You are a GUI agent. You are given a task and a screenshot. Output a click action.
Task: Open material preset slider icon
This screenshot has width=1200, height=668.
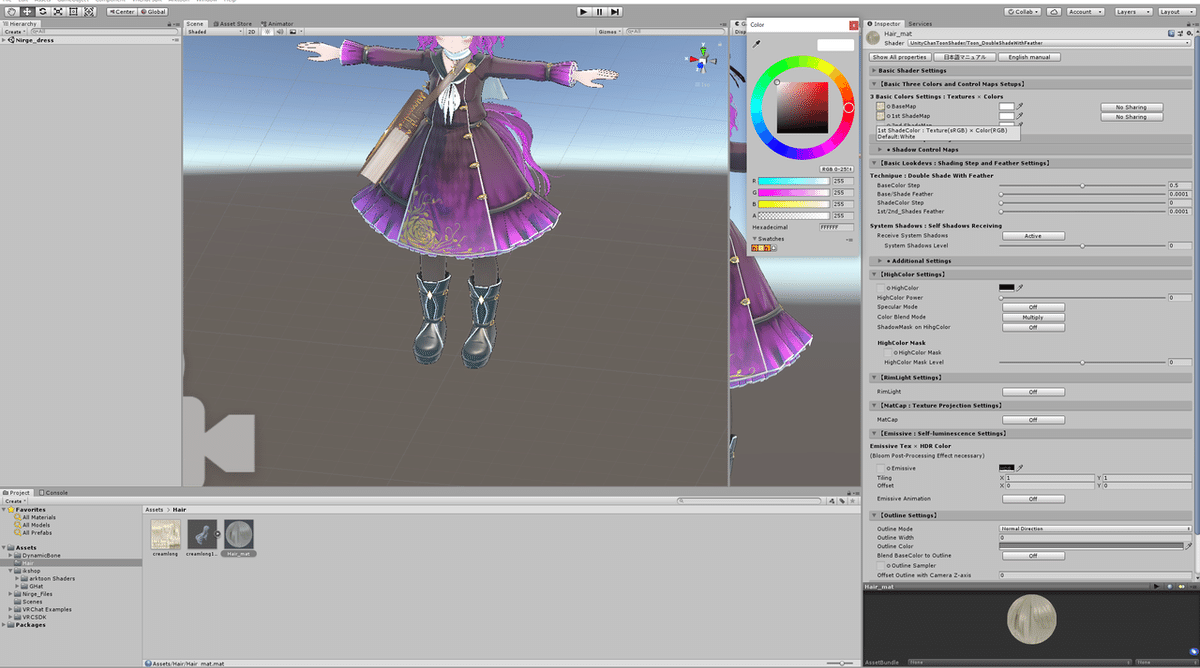(x=1180, y=34)
